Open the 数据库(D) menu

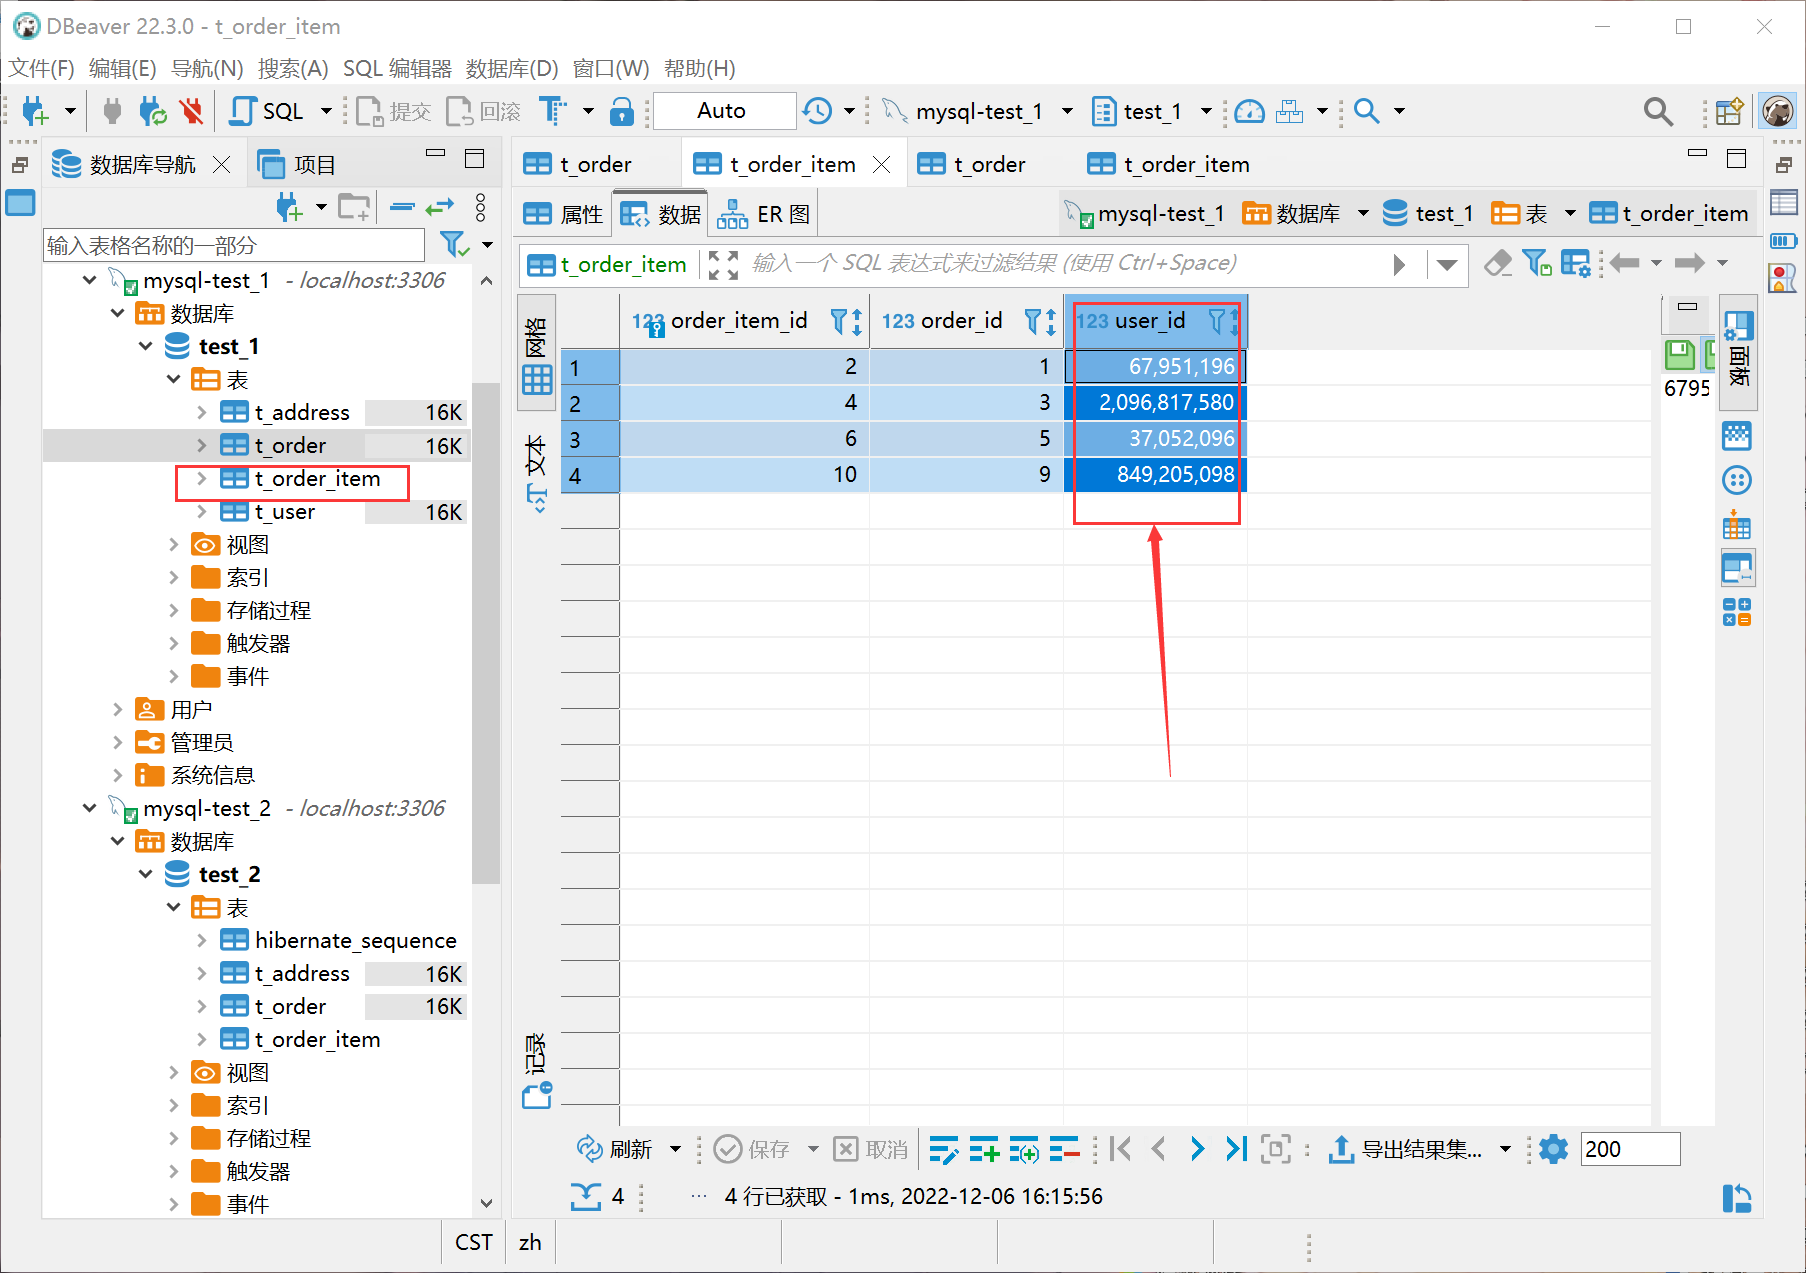[x=512, y=68]
